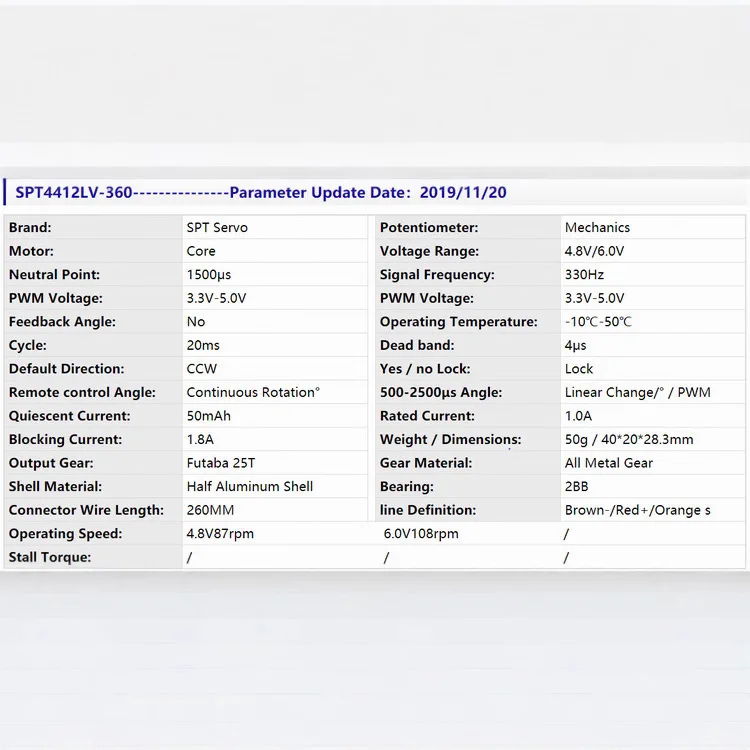Select the 'Motor:' label
The height and width of the screenshot is (750, 750).
click(x=31, y=251)
